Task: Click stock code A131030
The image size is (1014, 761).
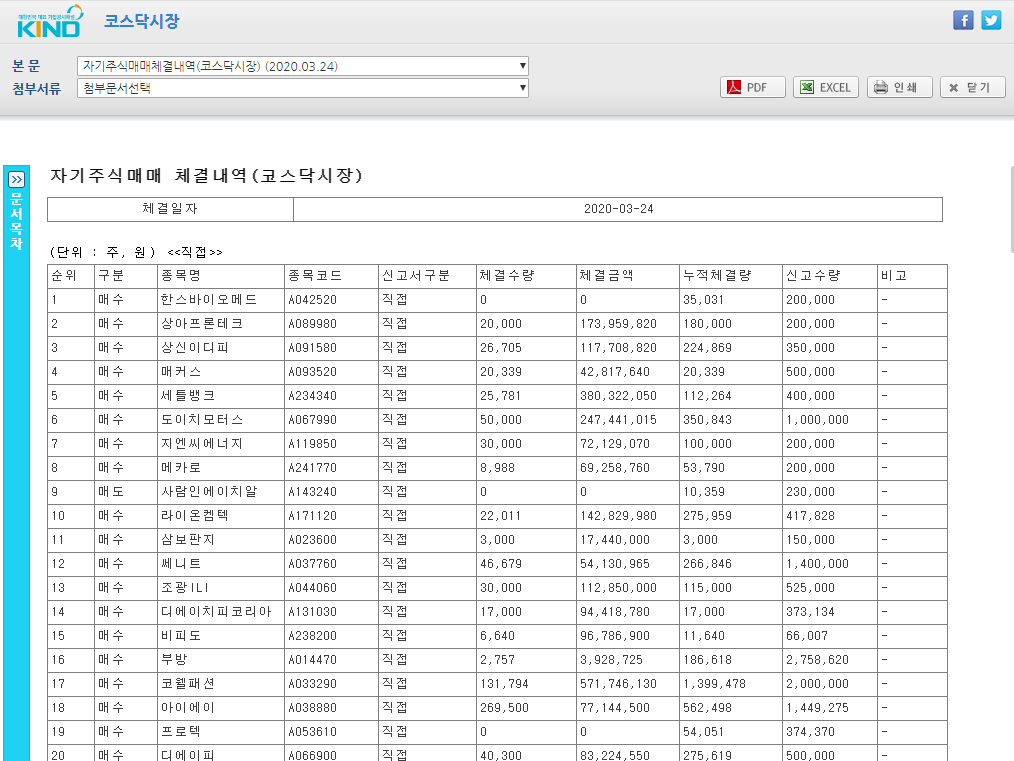Action: tap(312, 612)
